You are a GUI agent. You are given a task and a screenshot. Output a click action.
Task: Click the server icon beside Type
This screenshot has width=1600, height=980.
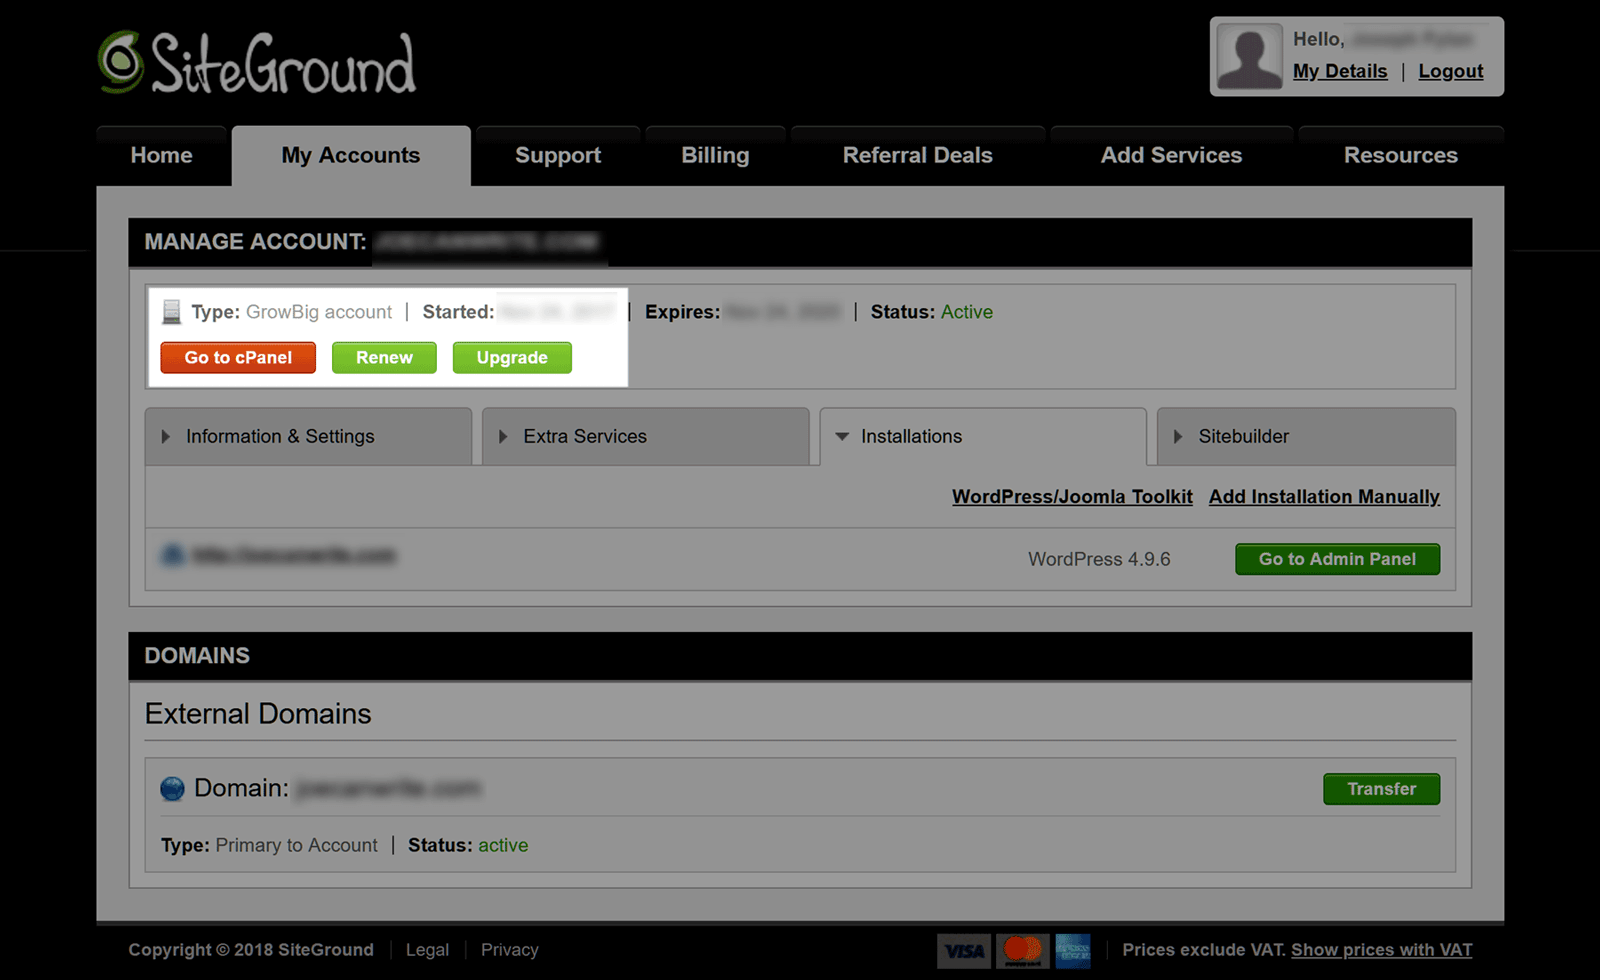(172, 312)
